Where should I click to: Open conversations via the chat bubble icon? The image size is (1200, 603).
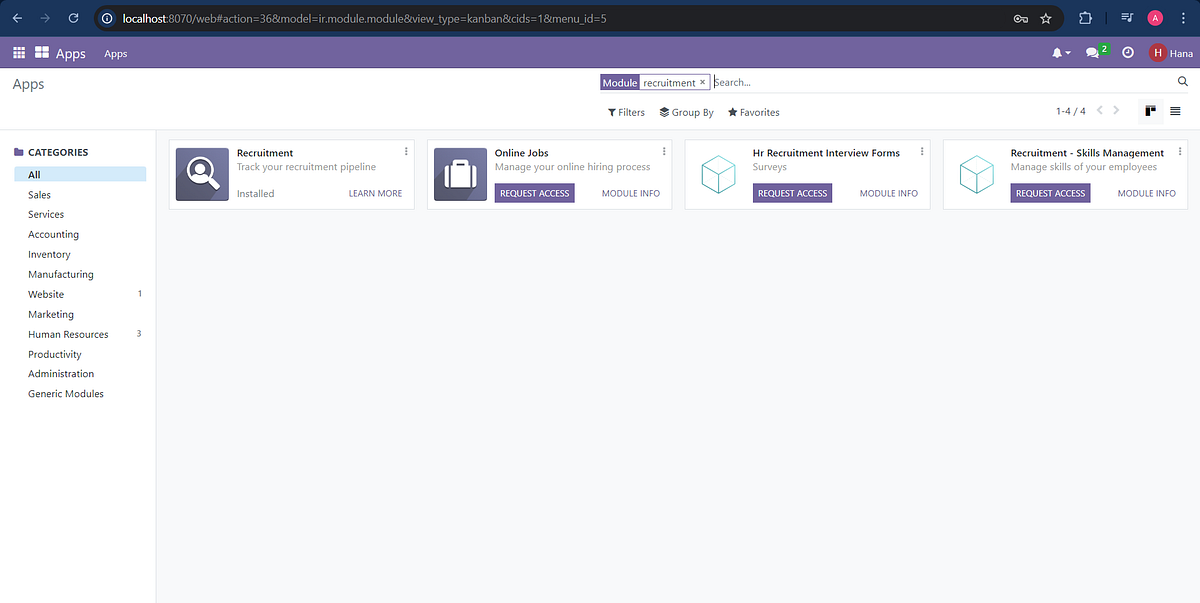coord(1093,52)
